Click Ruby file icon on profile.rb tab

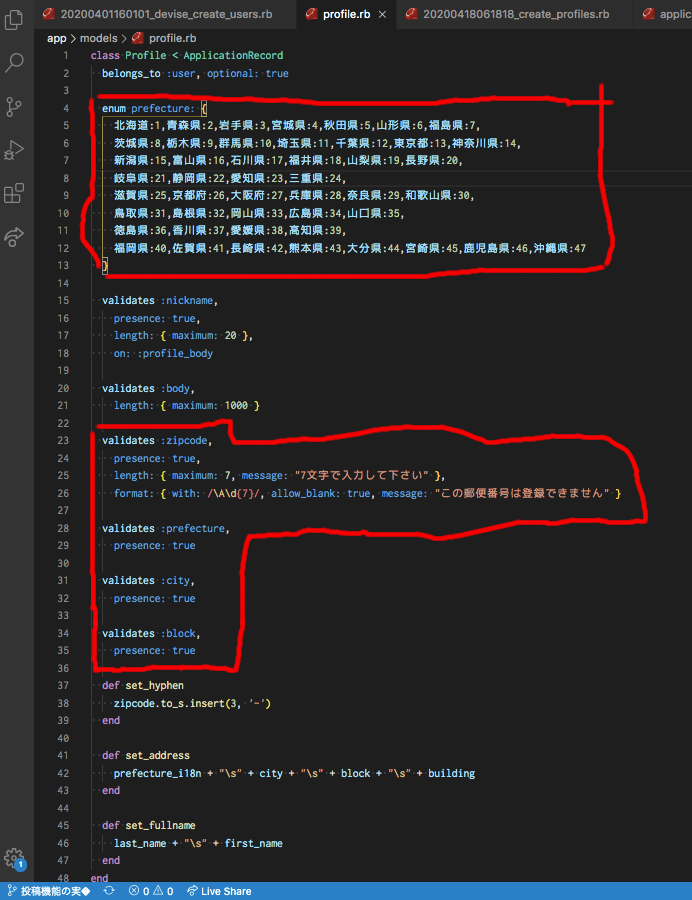click(312, 14)
